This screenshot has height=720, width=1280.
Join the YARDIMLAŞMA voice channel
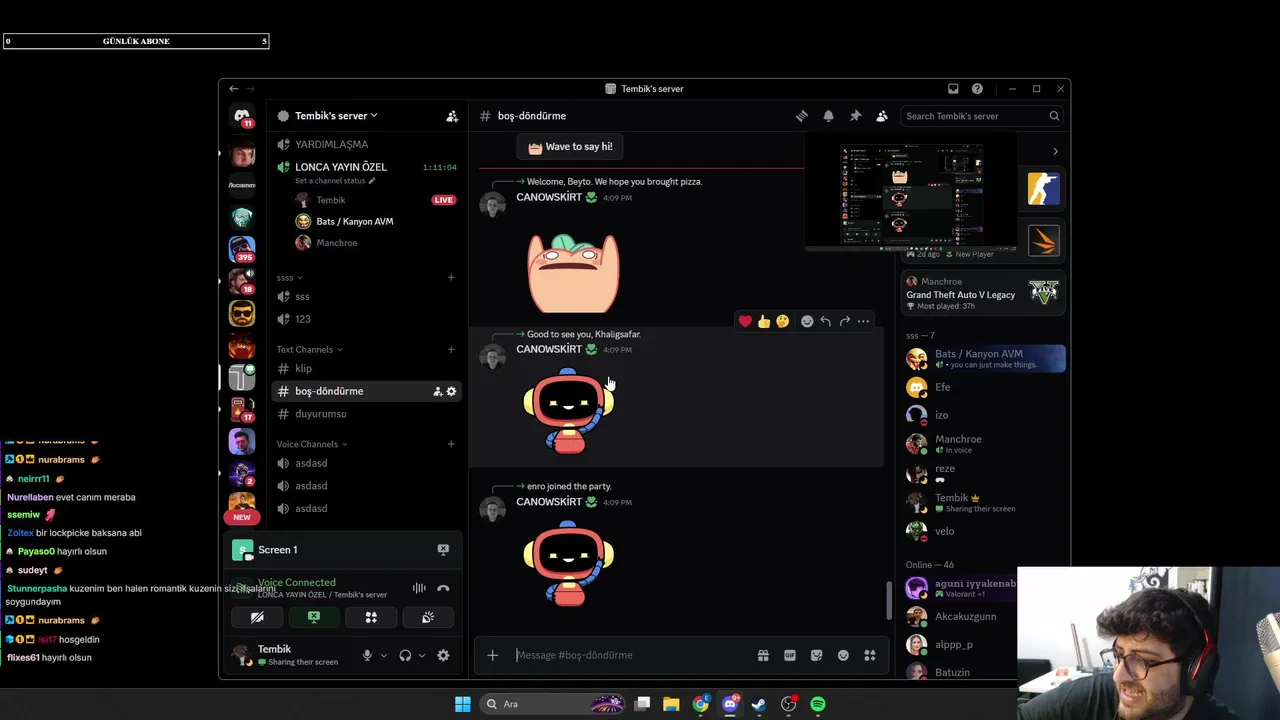(x=366, y=144)
